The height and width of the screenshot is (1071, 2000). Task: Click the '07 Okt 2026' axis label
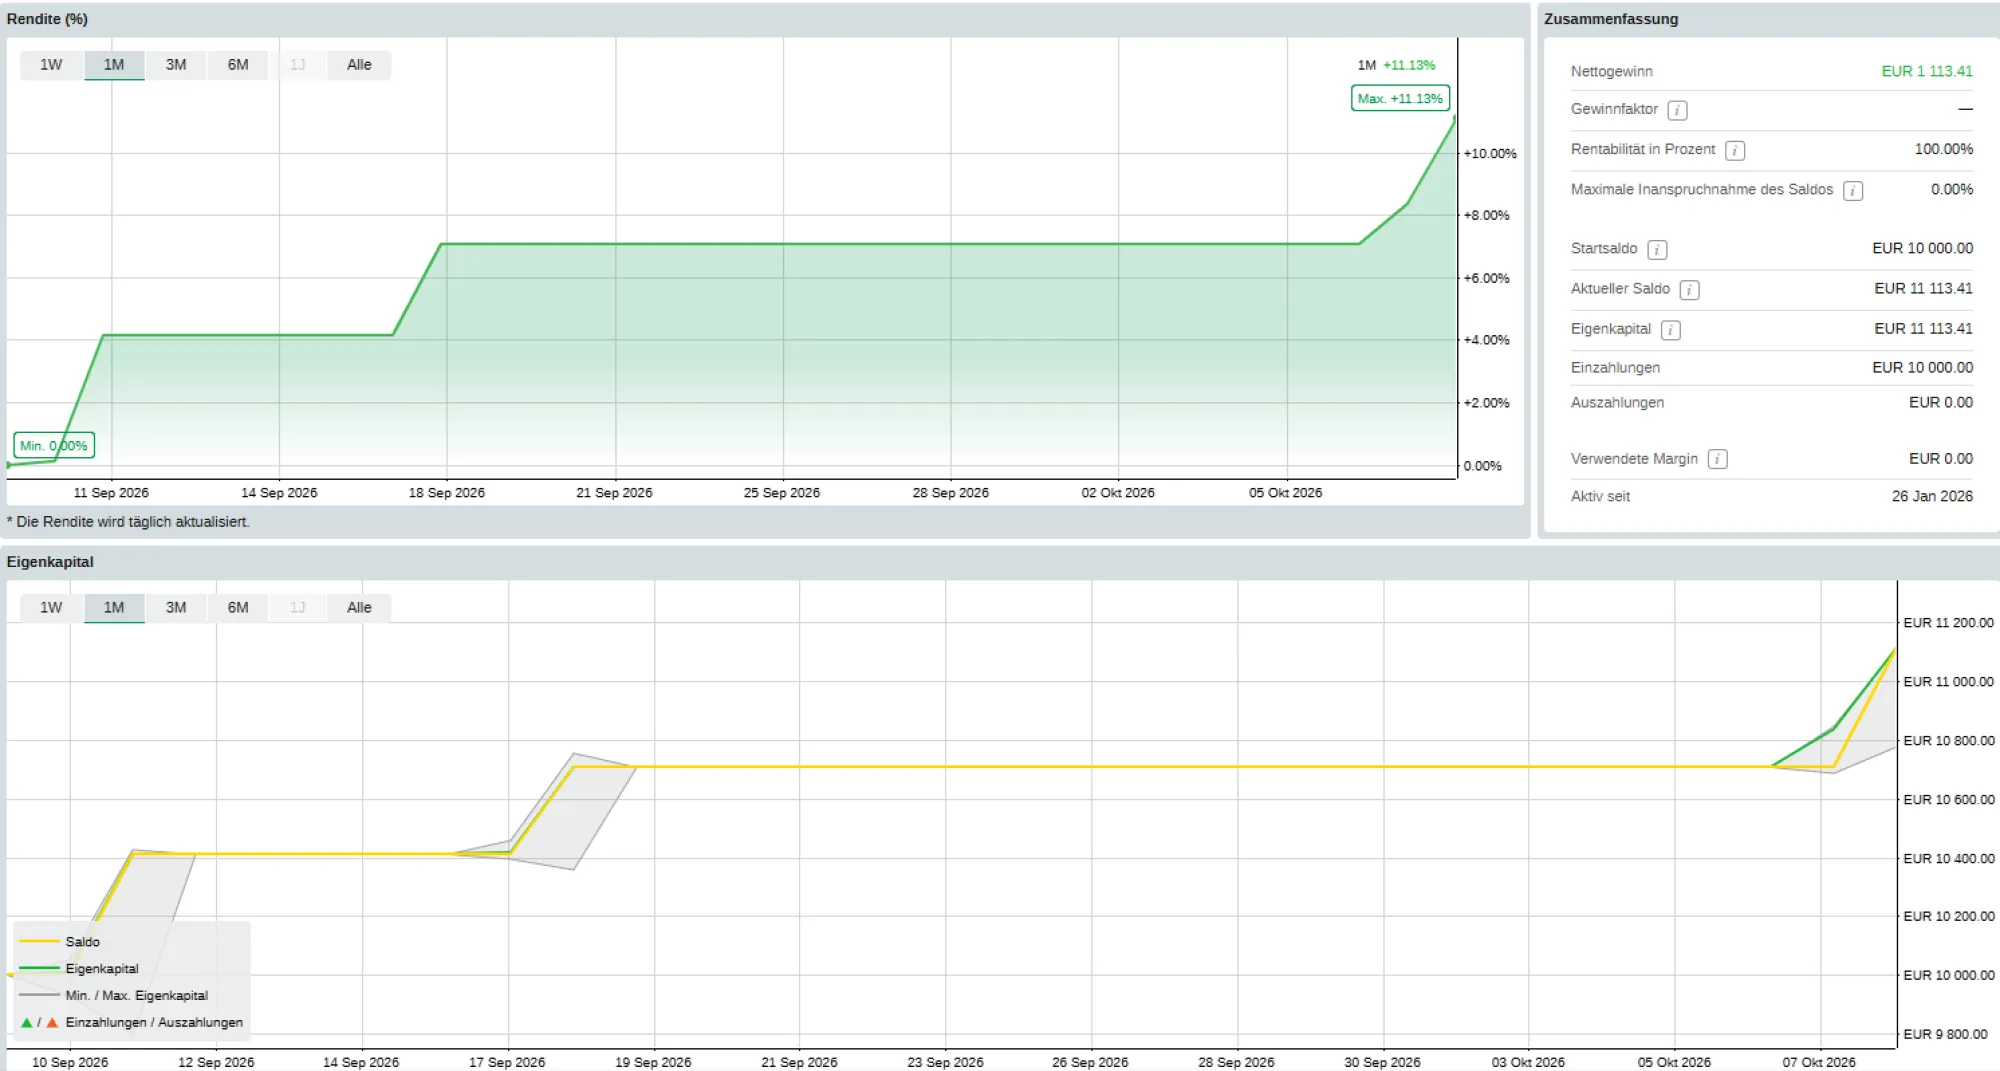point(1819,1062)
